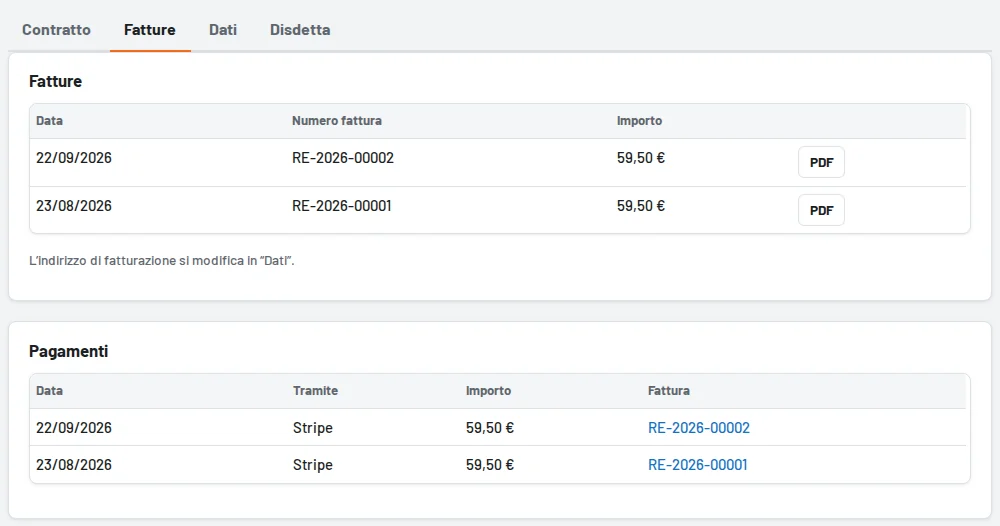Click date 22/09/2026 in Pagamenti table
1000x526 pixels.
[74, 428]
